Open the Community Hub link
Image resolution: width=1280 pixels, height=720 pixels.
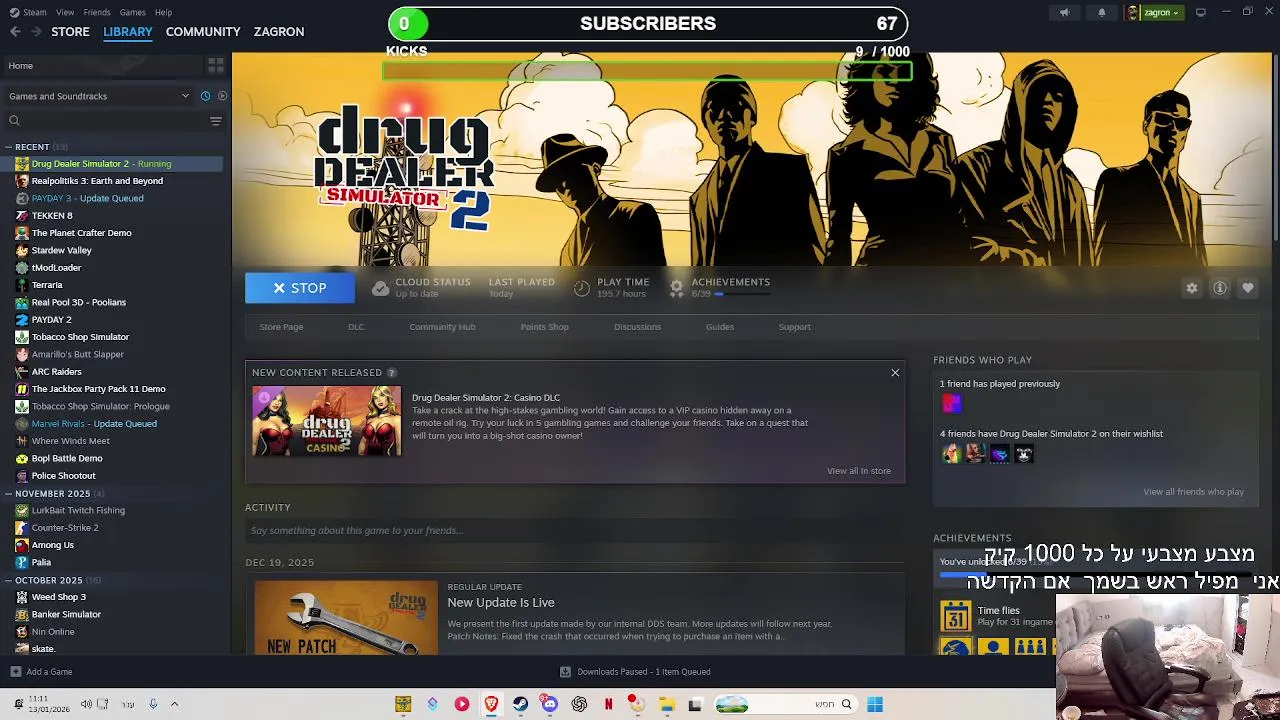(x=442, y=327)
